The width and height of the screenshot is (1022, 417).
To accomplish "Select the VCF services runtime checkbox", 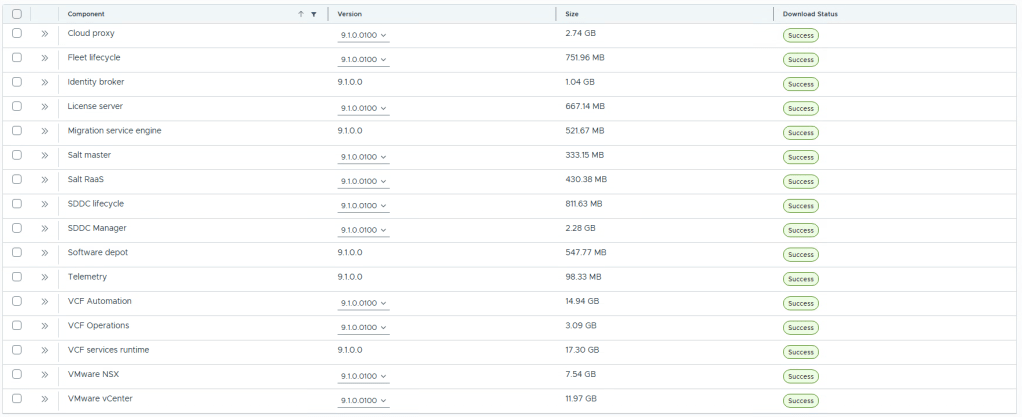I will [x=17, y=350].
